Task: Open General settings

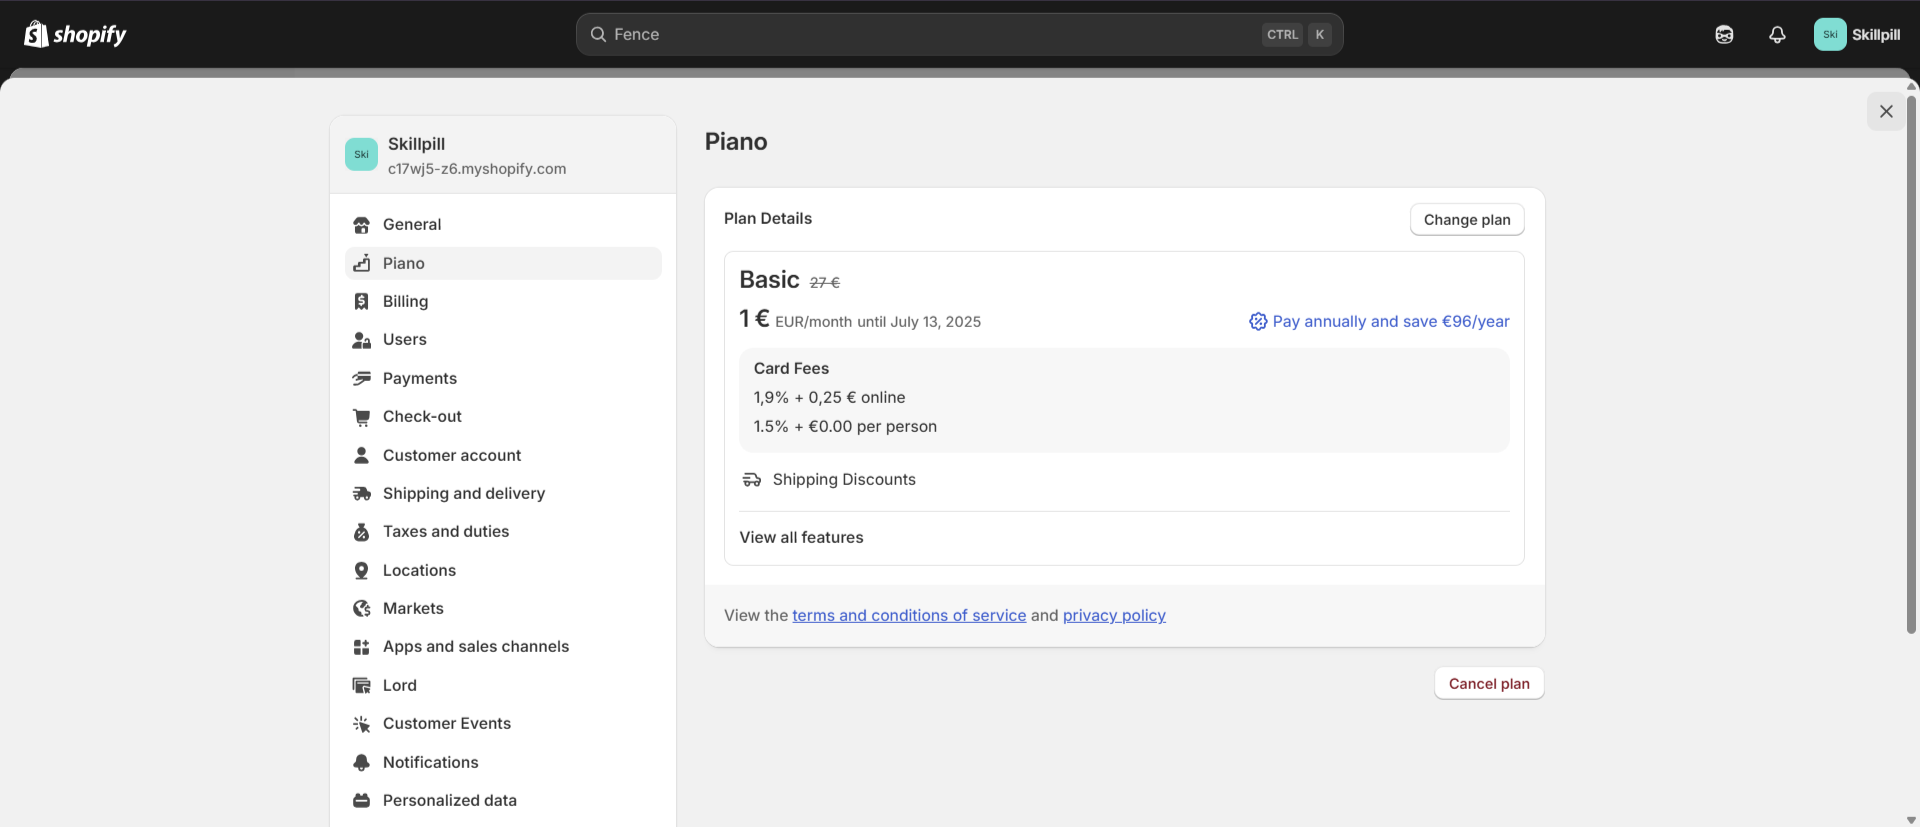Action: 503,225
